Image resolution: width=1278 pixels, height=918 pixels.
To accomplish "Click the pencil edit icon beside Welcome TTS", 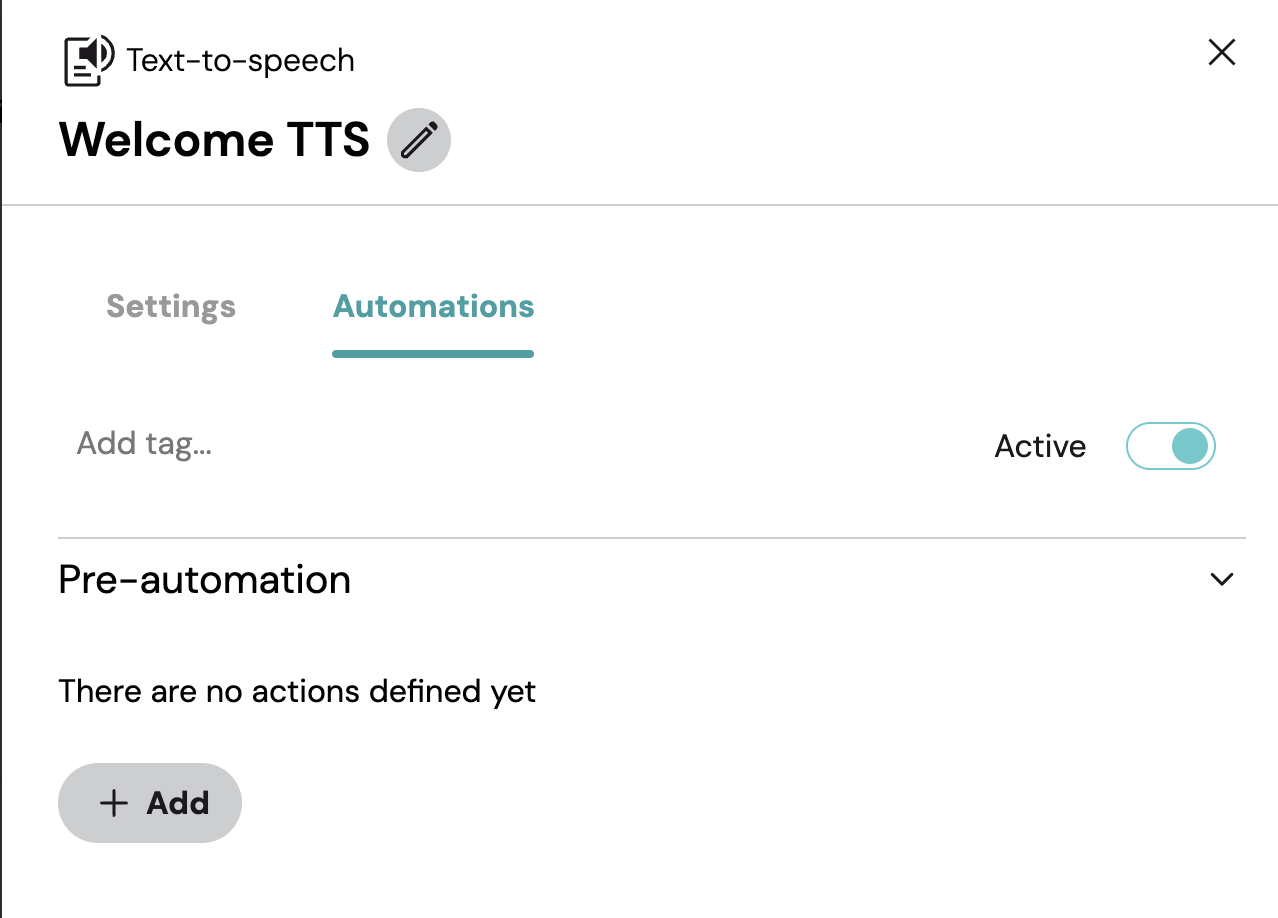I will 419,140.
